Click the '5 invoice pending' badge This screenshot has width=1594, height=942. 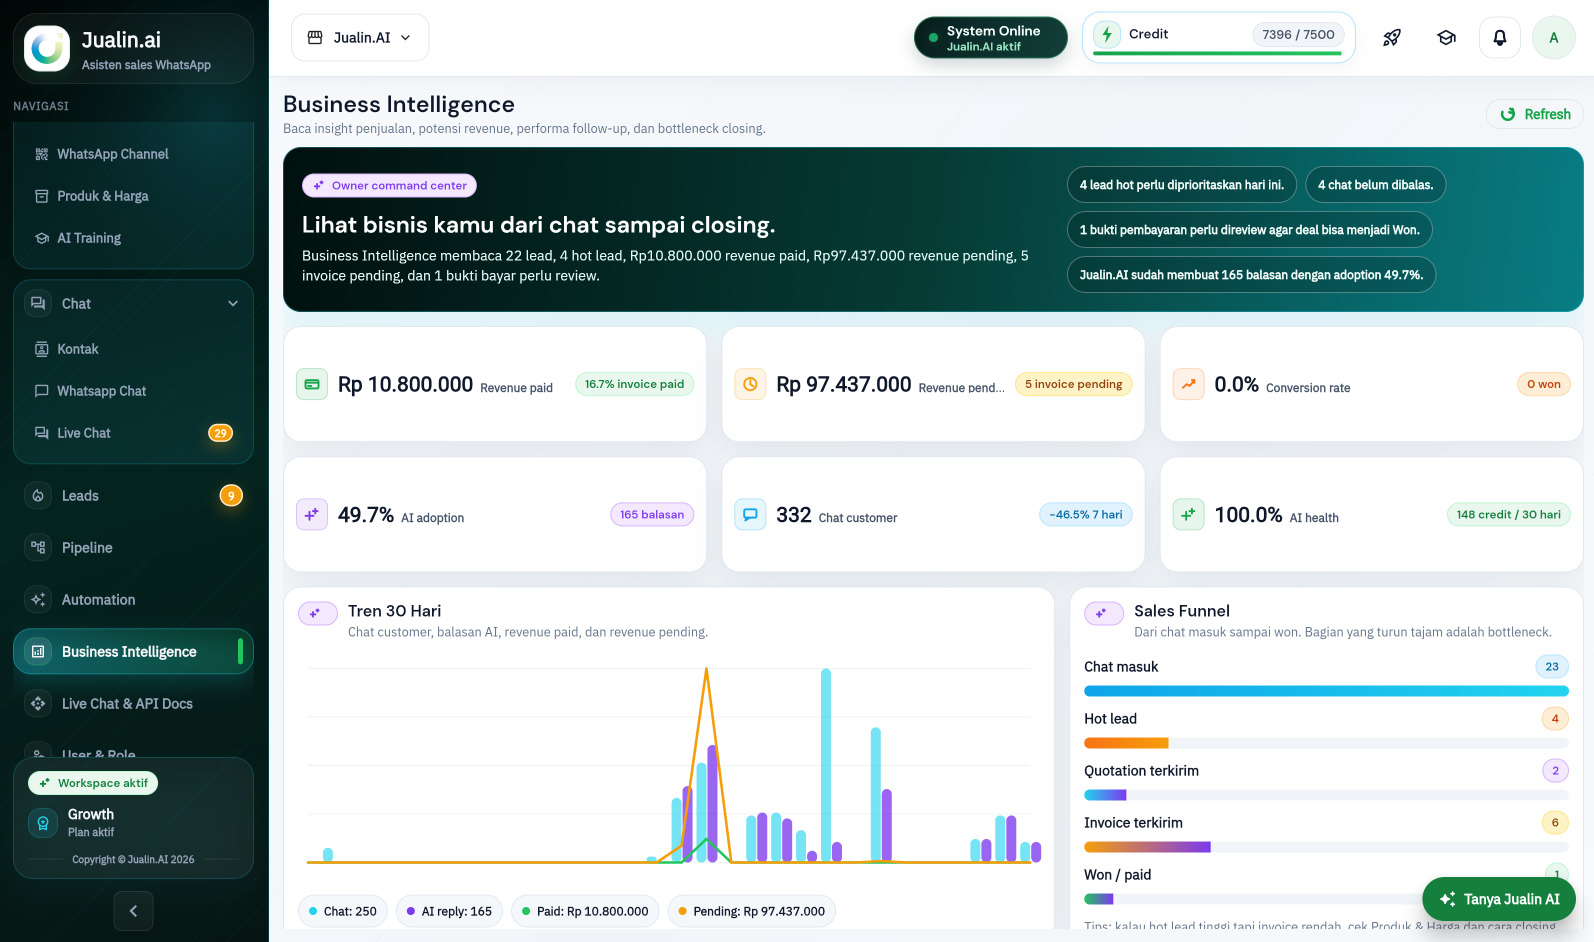(x=1073, y=384)
